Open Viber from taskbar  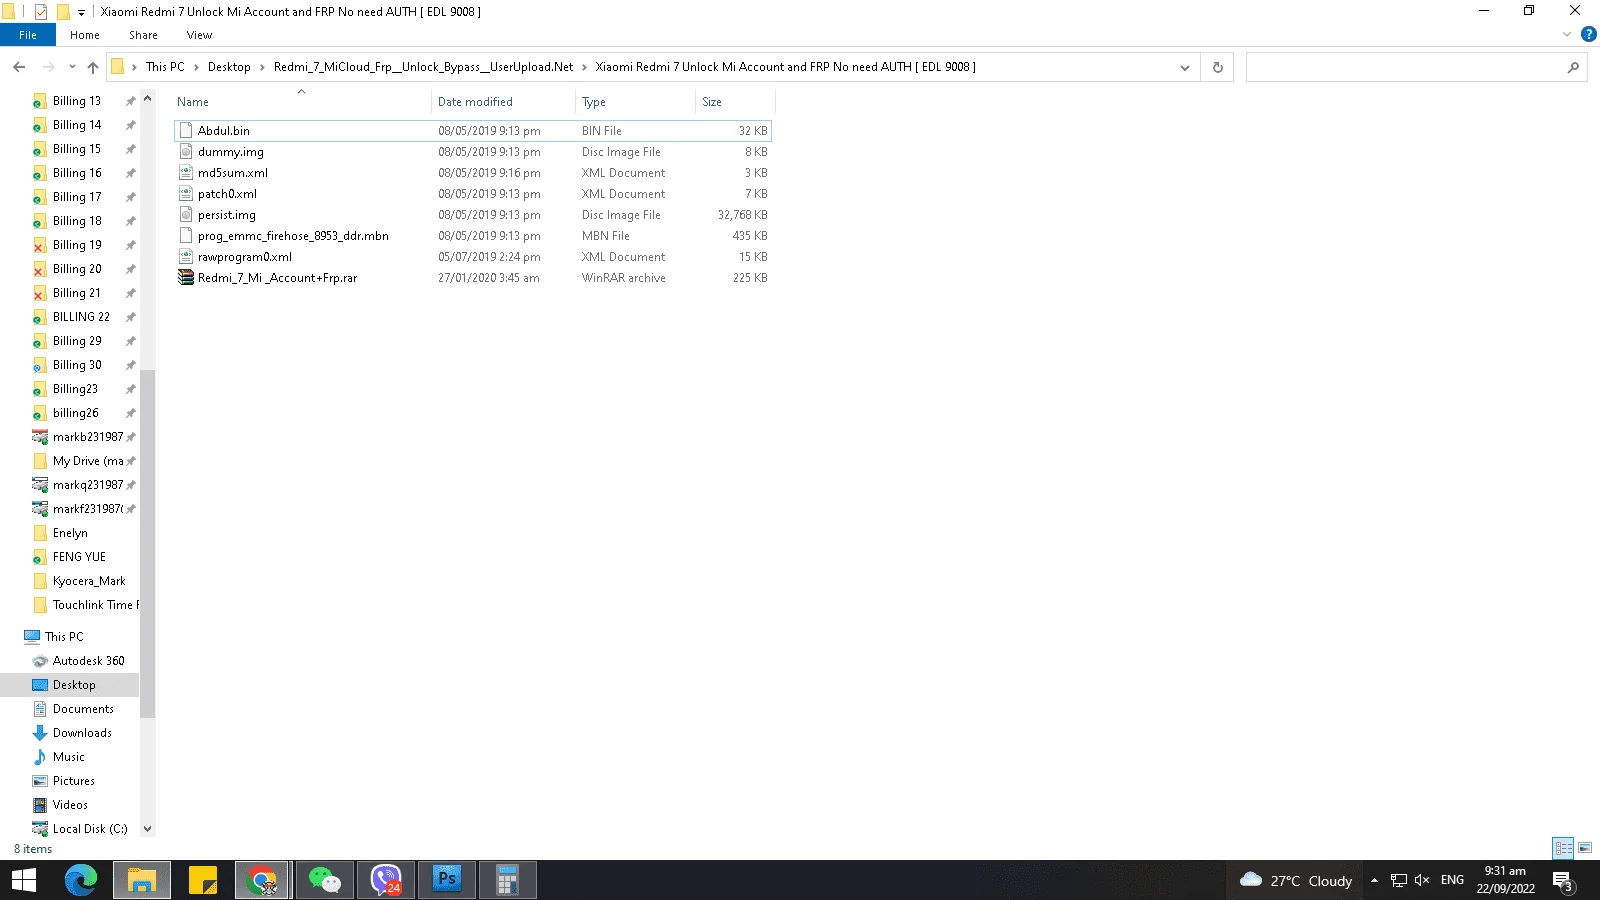point(386,880)
